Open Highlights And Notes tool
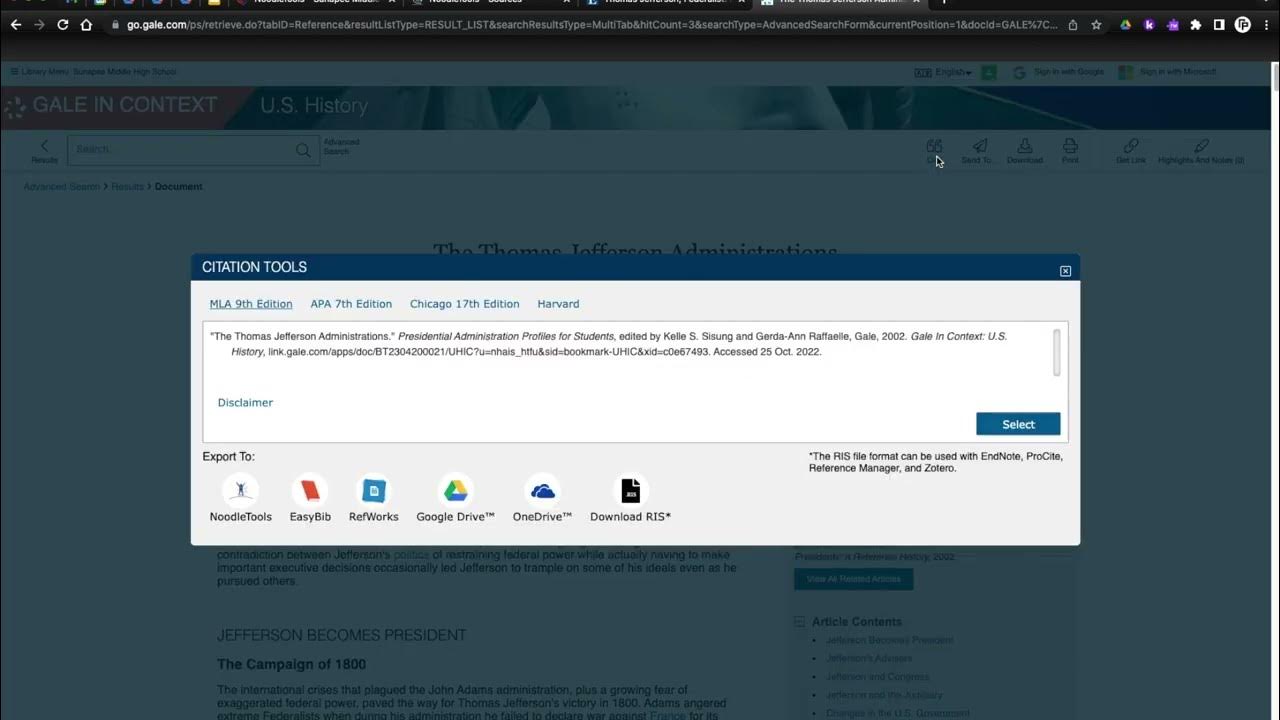 click(1201, 151)
